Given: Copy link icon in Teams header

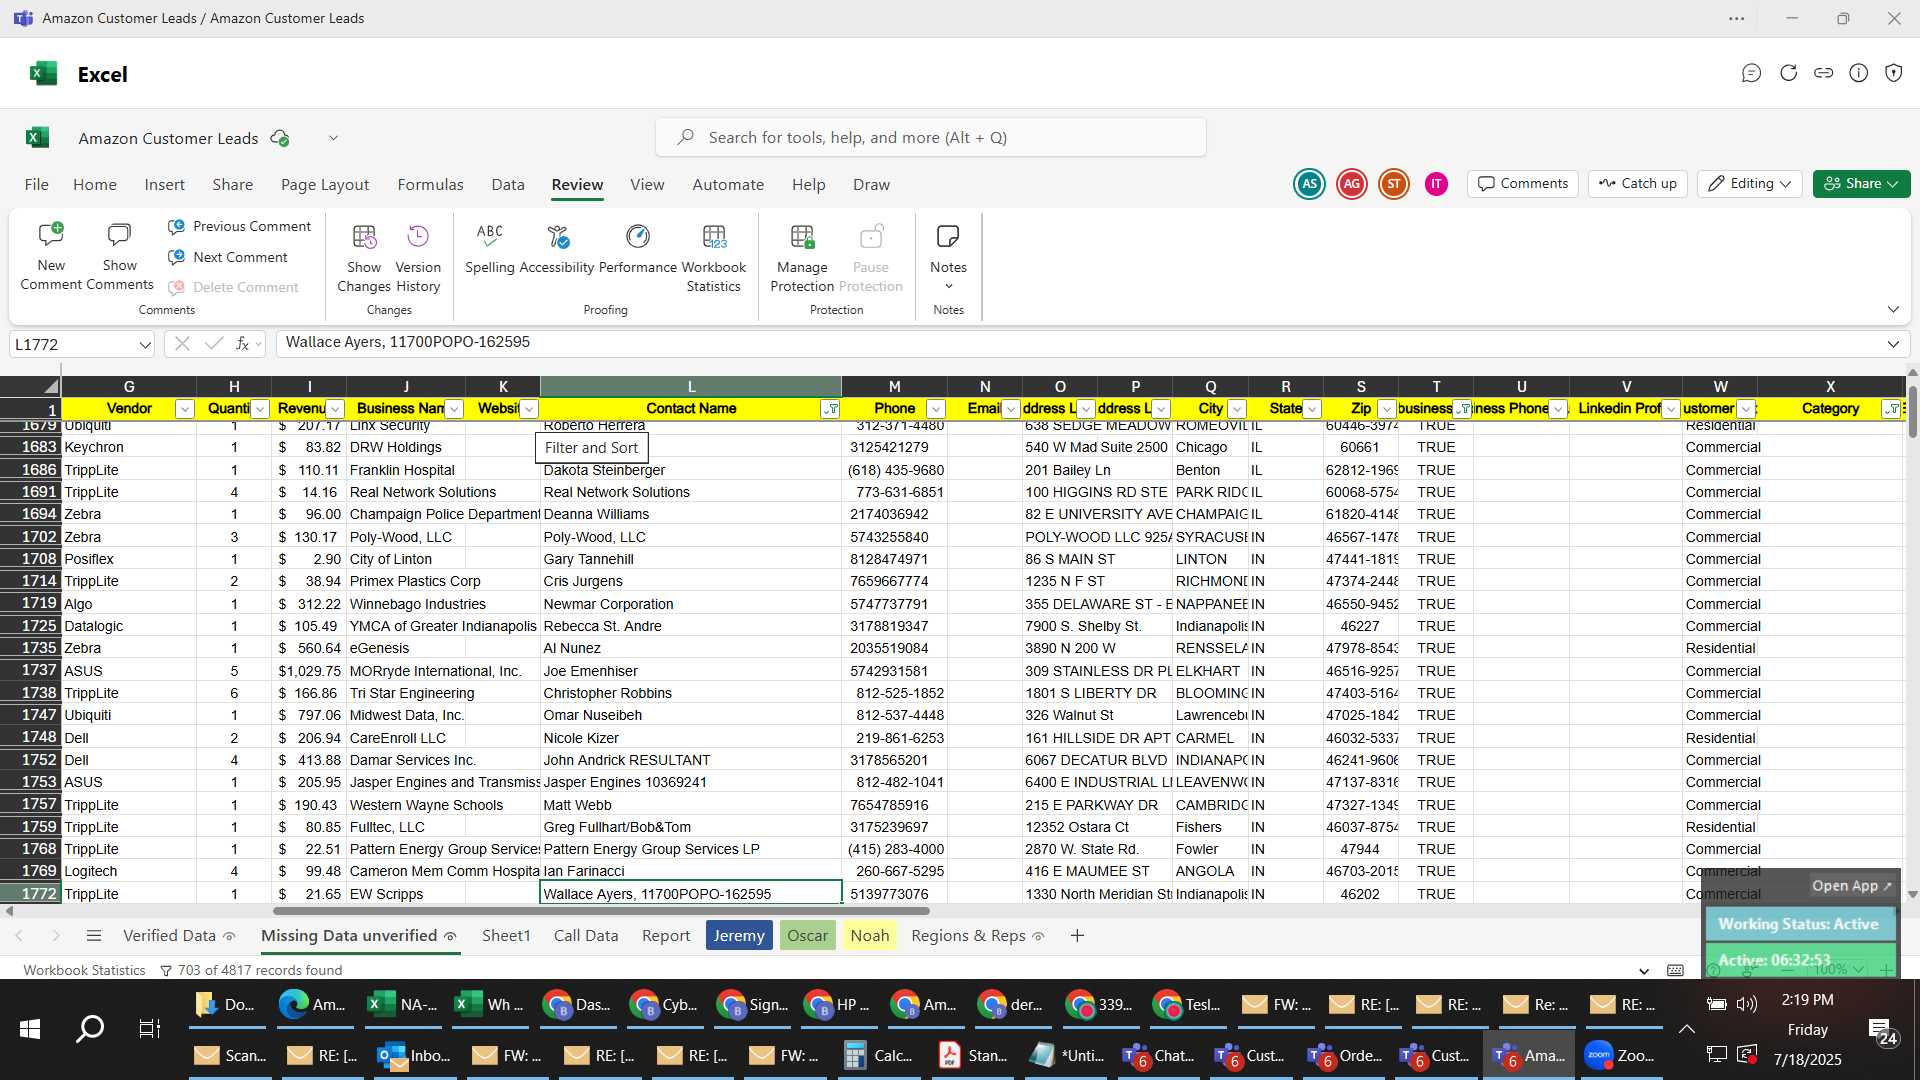Looking at the screenshot, I should [x=1824, y=73].
